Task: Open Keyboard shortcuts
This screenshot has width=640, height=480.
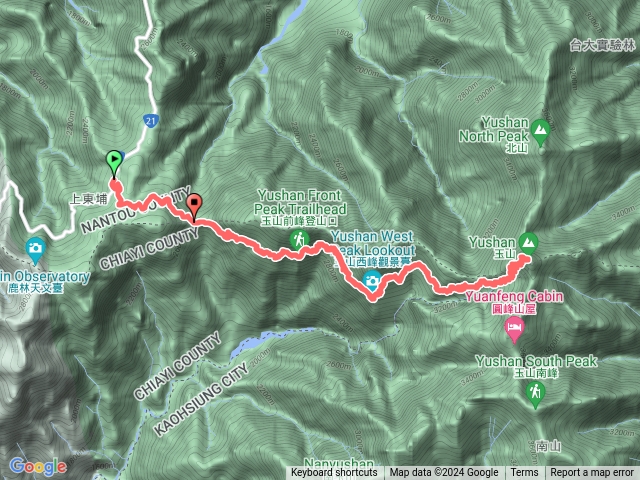Action: tap(334, 473)
